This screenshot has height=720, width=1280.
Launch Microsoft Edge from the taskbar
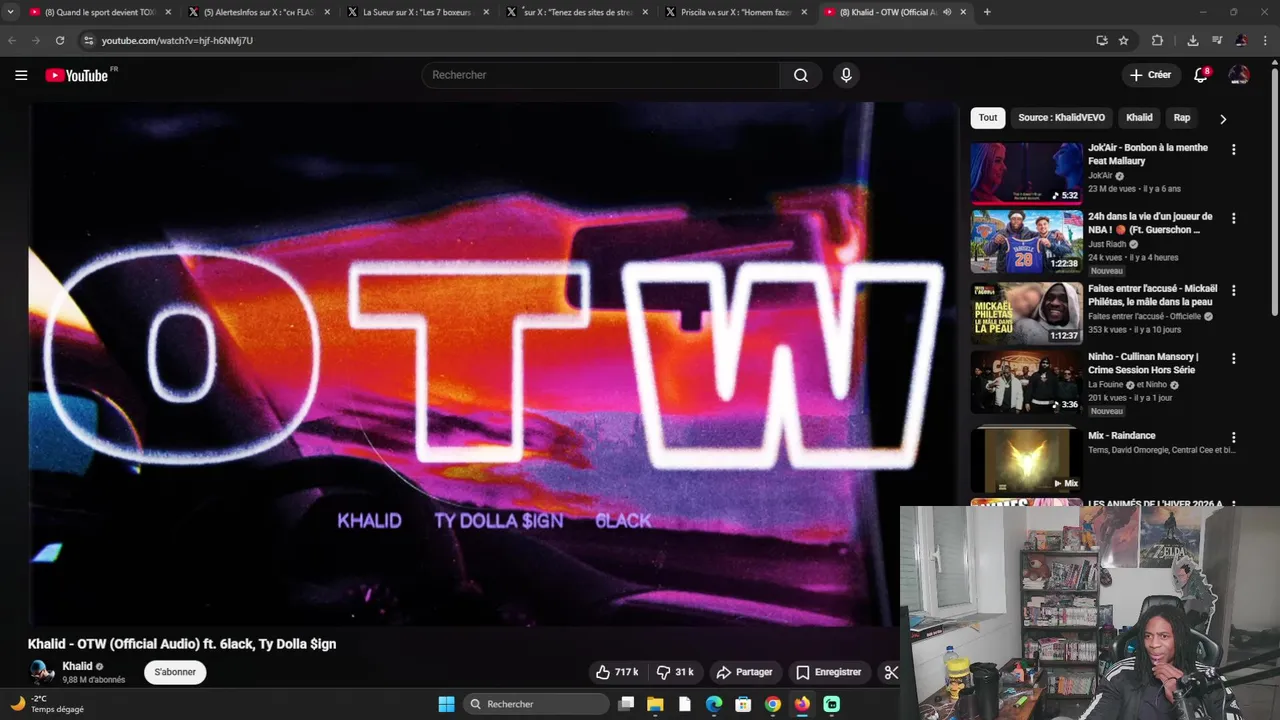pos(714,704)
